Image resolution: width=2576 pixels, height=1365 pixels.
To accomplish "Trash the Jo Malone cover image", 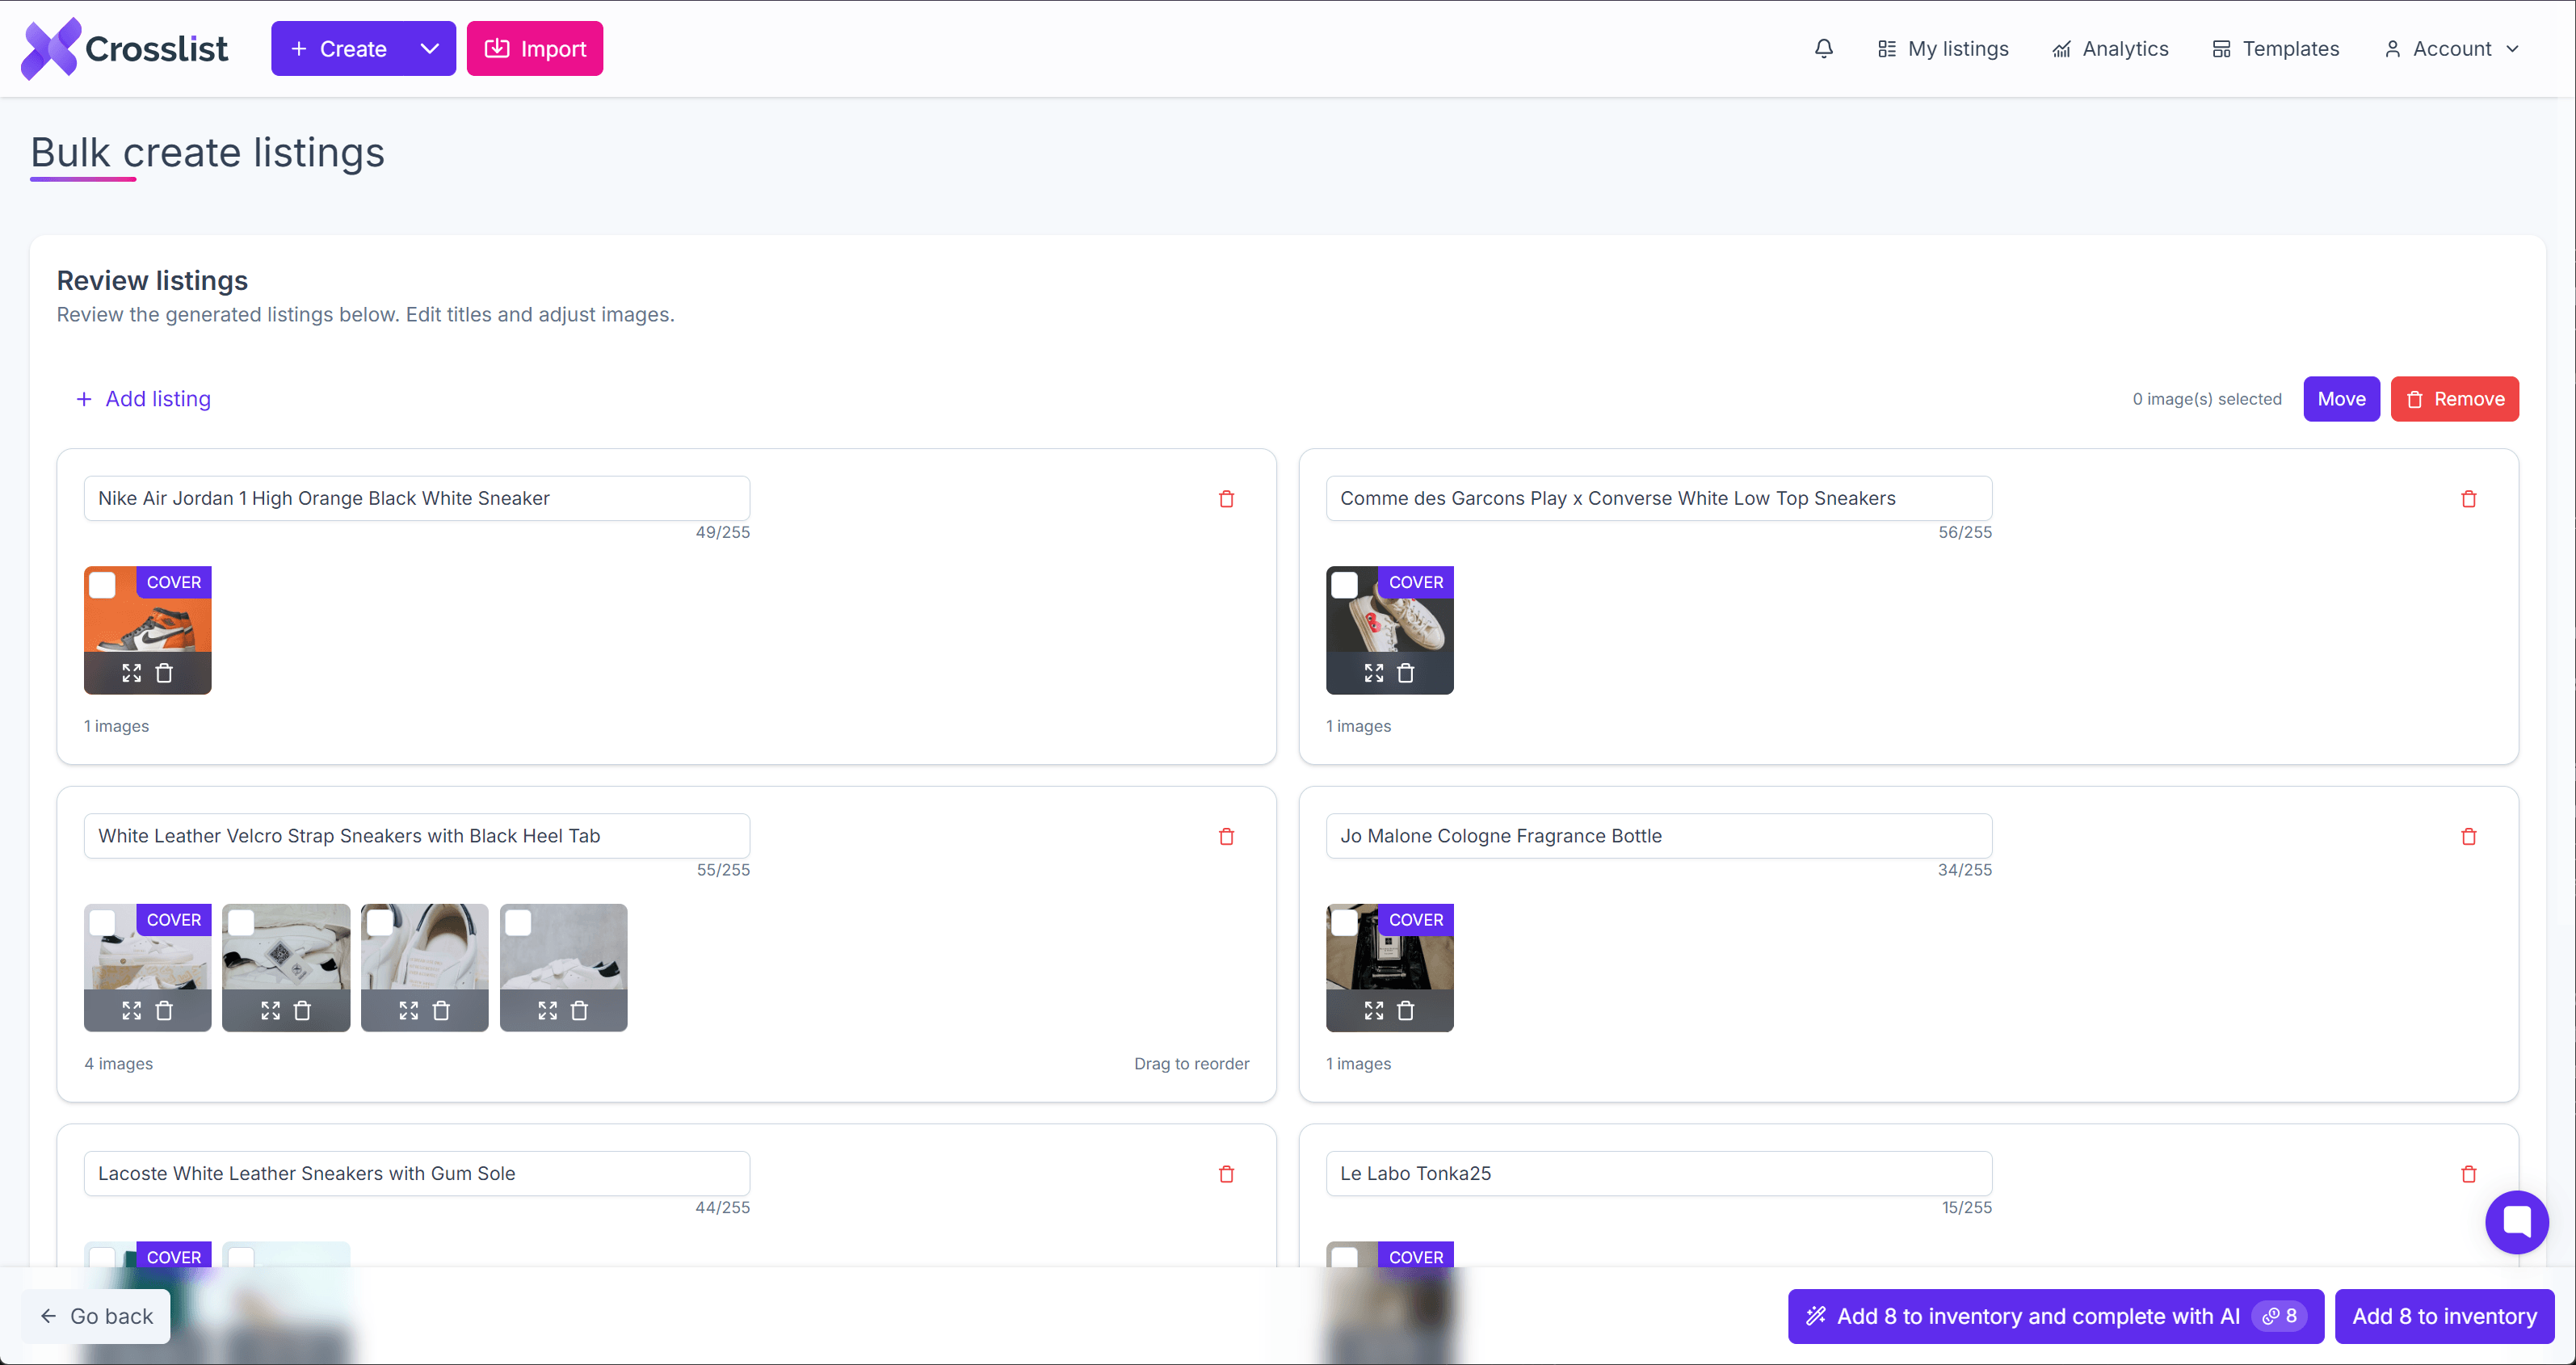I will pos(1406,1011).
